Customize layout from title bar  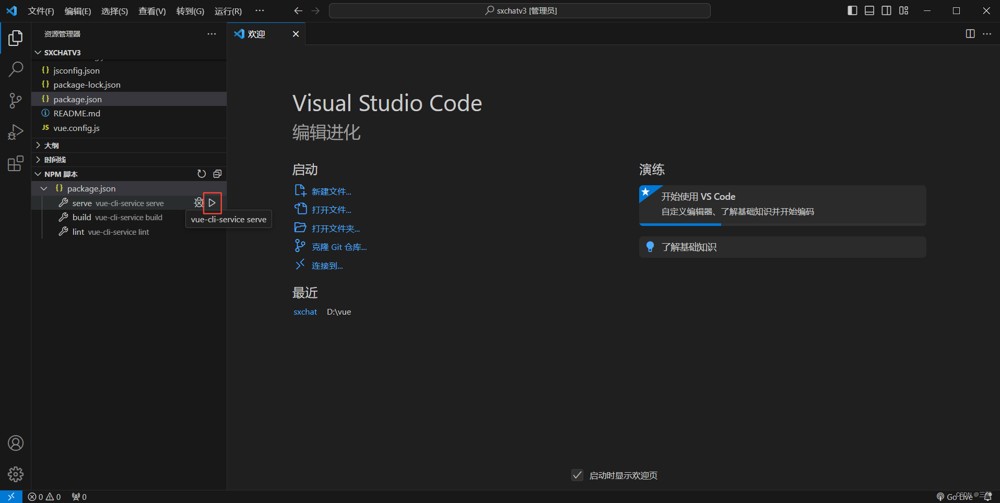coord(904,11)
